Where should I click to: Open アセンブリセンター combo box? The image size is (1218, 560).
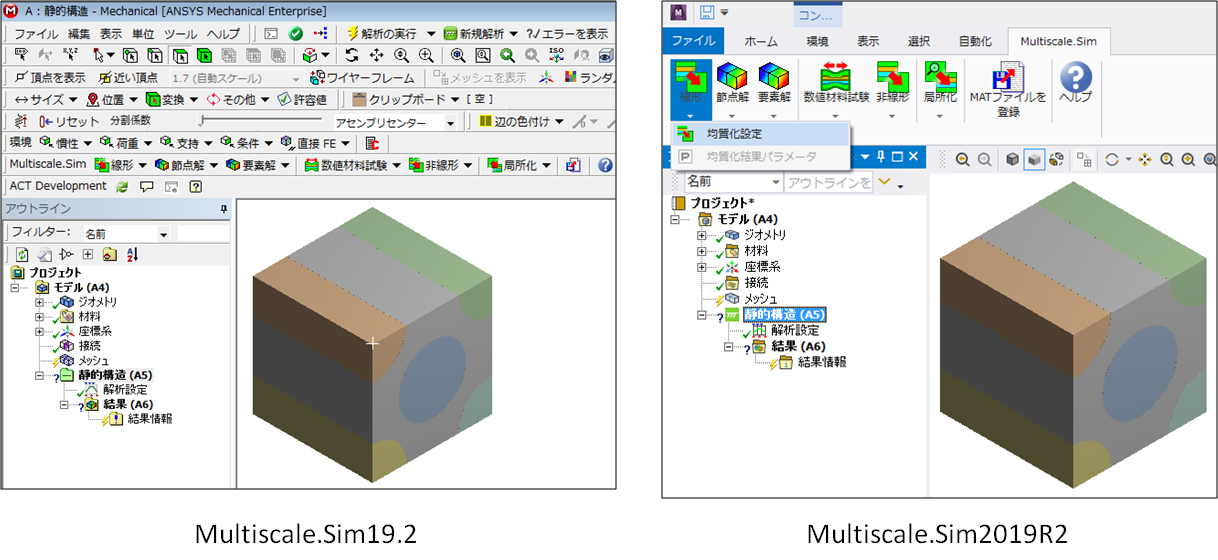point(396,122)
